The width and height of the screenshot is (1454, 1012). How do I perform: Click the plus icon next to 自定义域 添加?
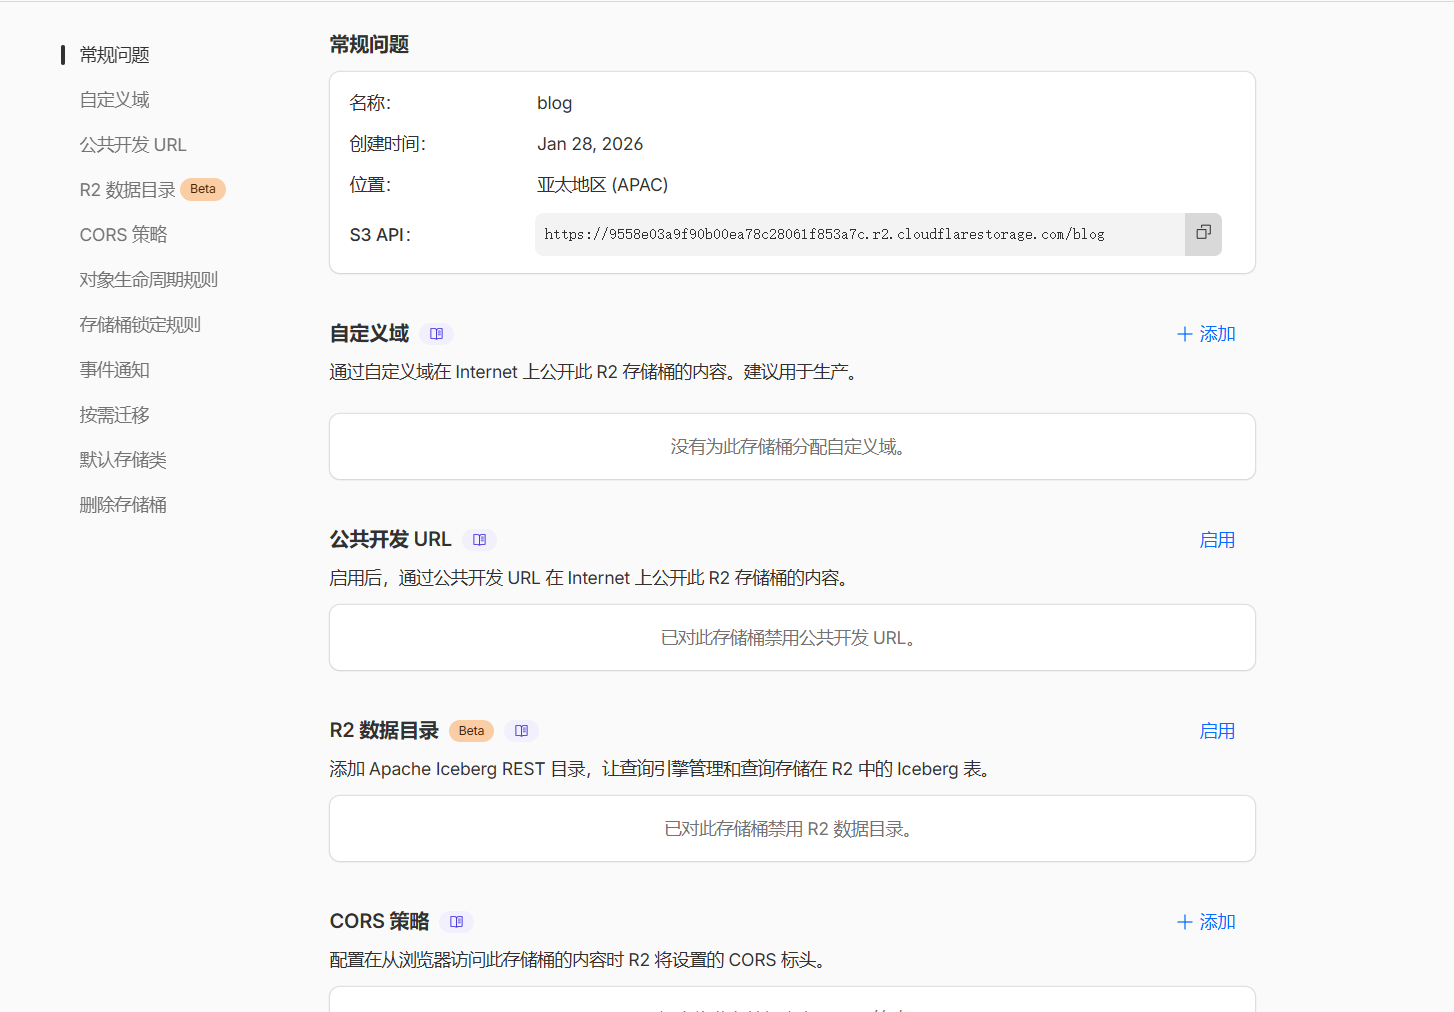1183,333
